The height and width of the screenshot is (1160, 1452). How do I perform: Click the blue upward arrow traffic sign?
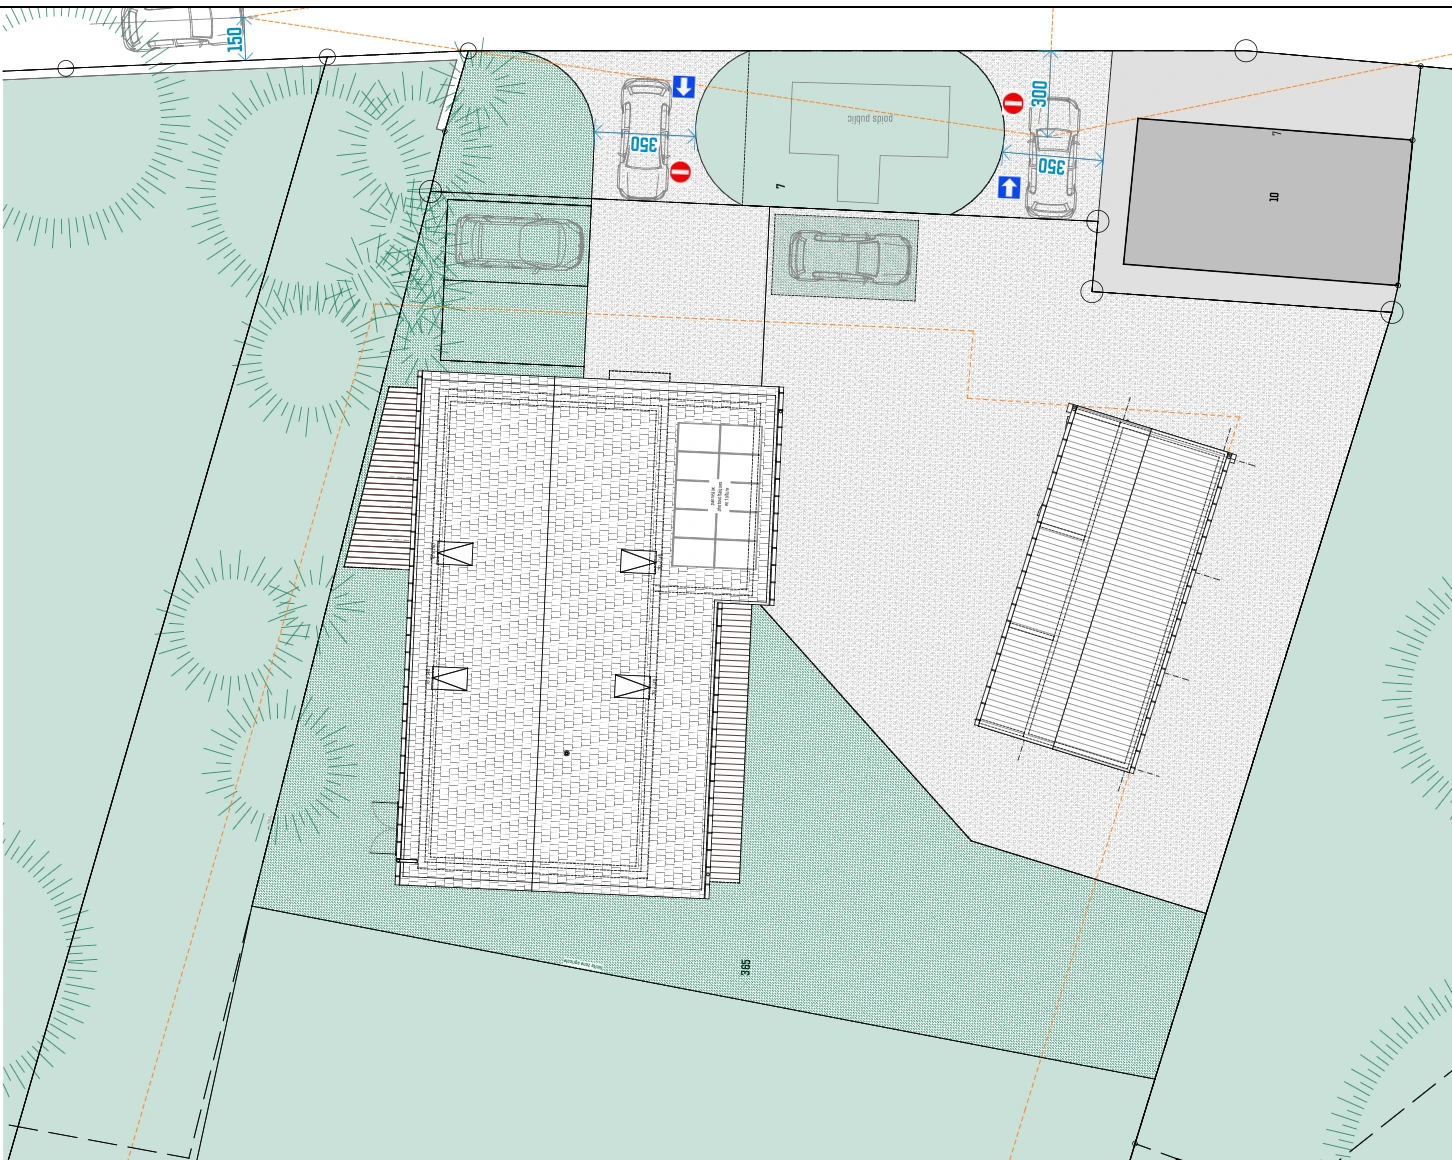pyautogui.click(x=1009, y=187)
